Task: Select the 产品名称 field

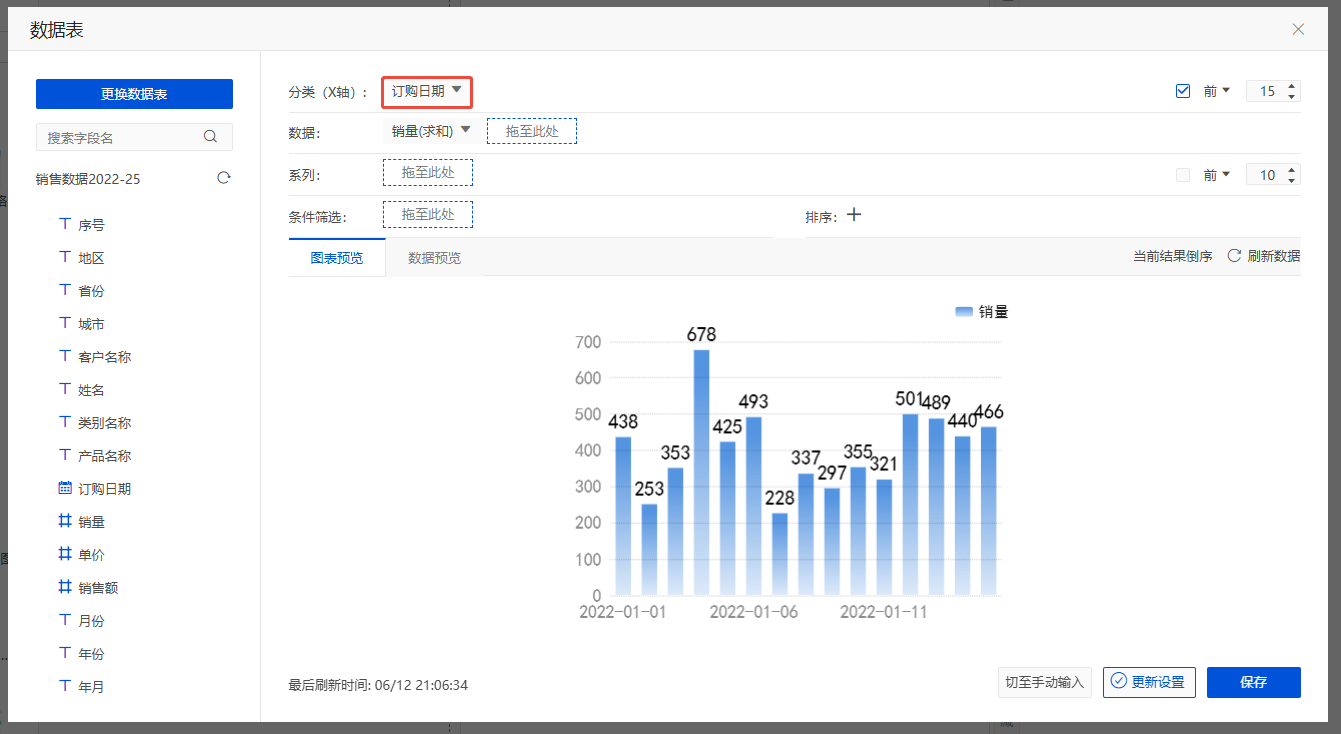Action: (x=105, y=456)
